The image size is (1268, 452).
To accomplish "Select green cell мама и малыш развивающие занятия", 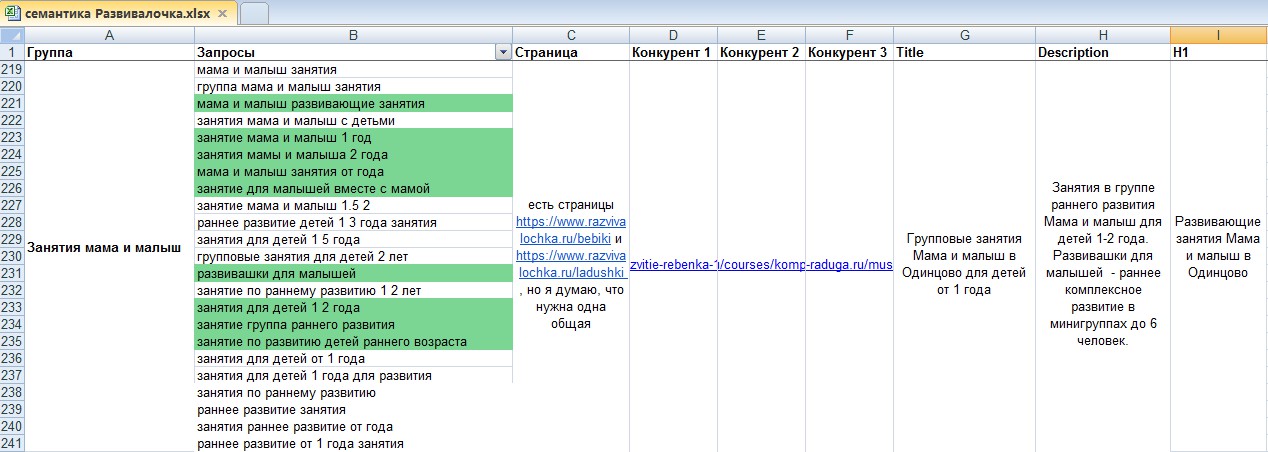I will (x=353, y=104).
